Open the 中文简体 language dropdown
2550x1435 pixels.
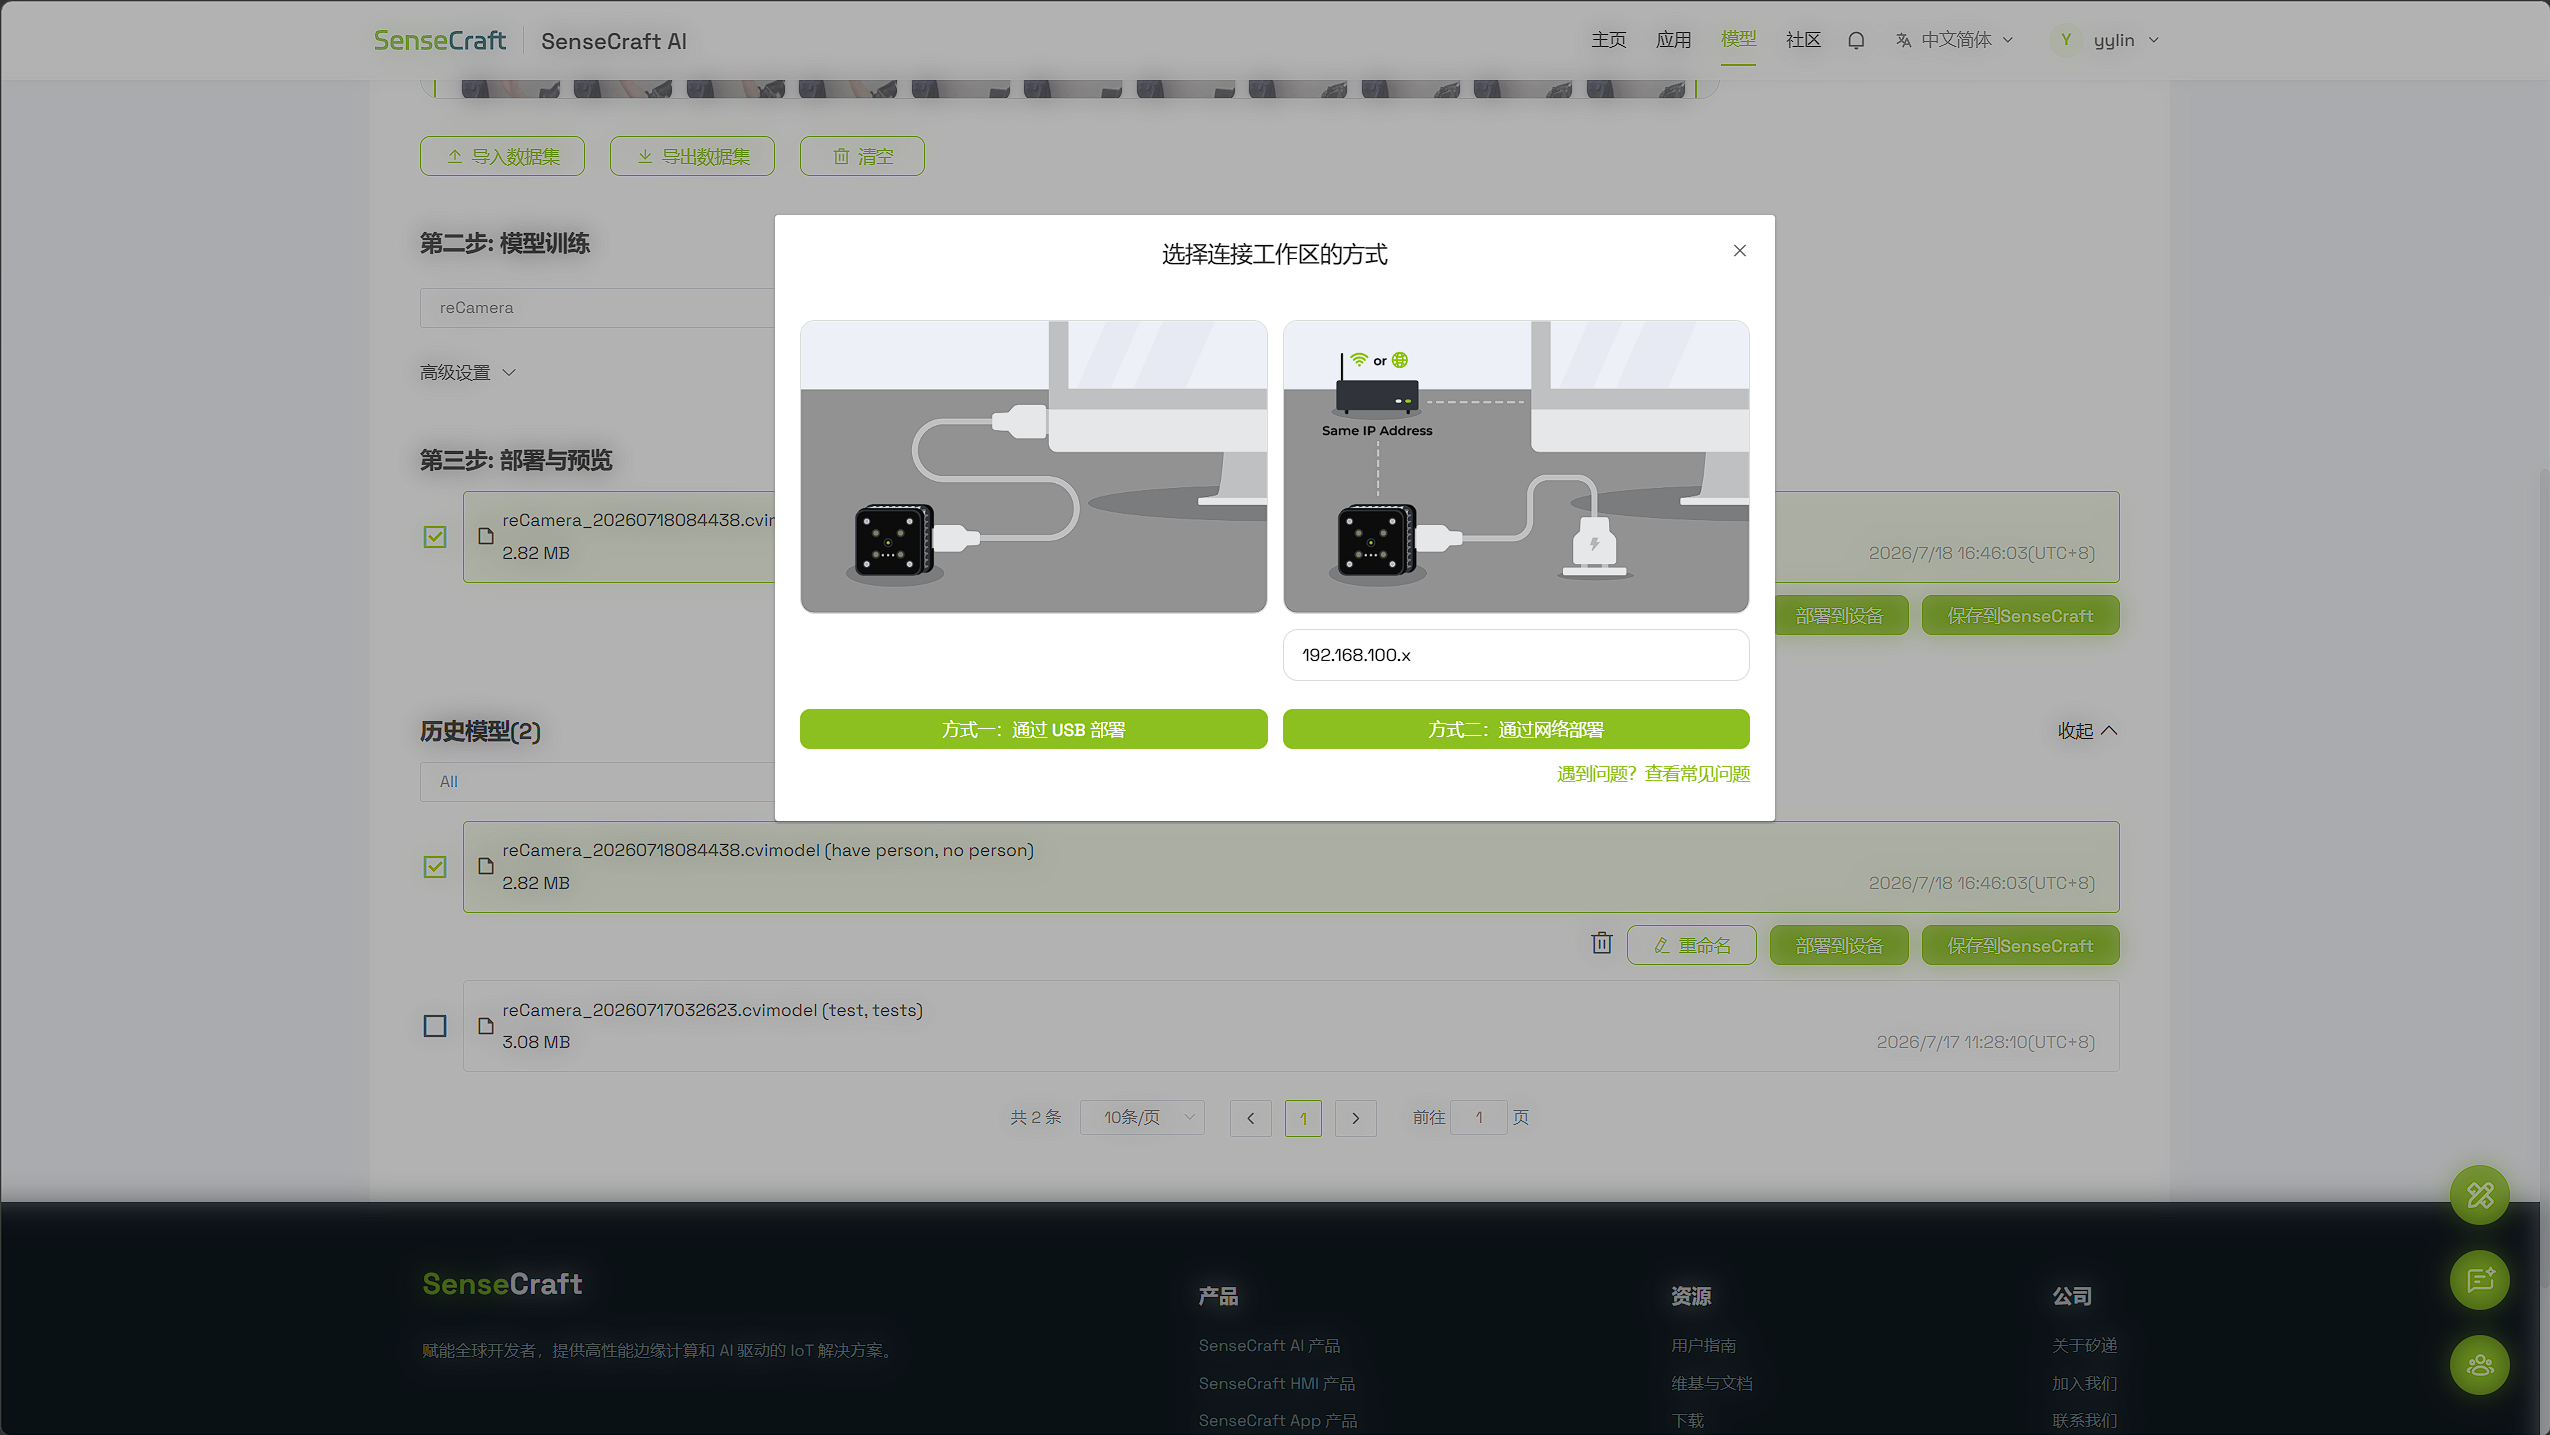[x=1955, y=40]
